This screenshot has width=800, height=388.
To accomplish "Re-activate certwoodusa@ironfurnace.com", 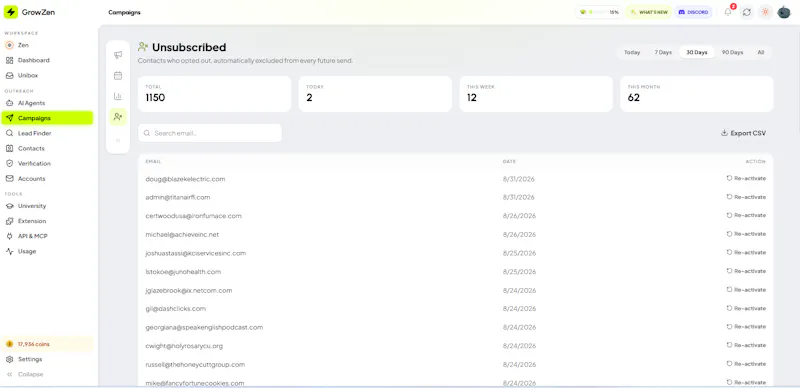I will [746, 215].
